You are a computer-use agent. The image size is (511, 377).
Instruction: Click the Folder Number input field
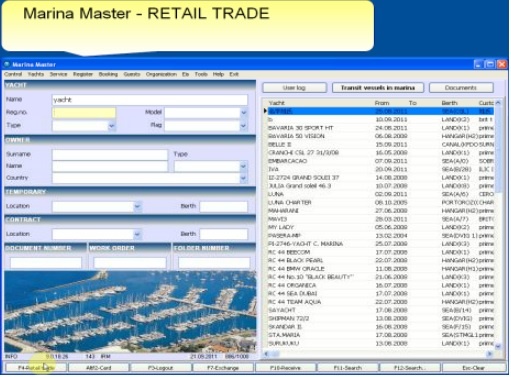pyautogui.click(x=214, y=263)
